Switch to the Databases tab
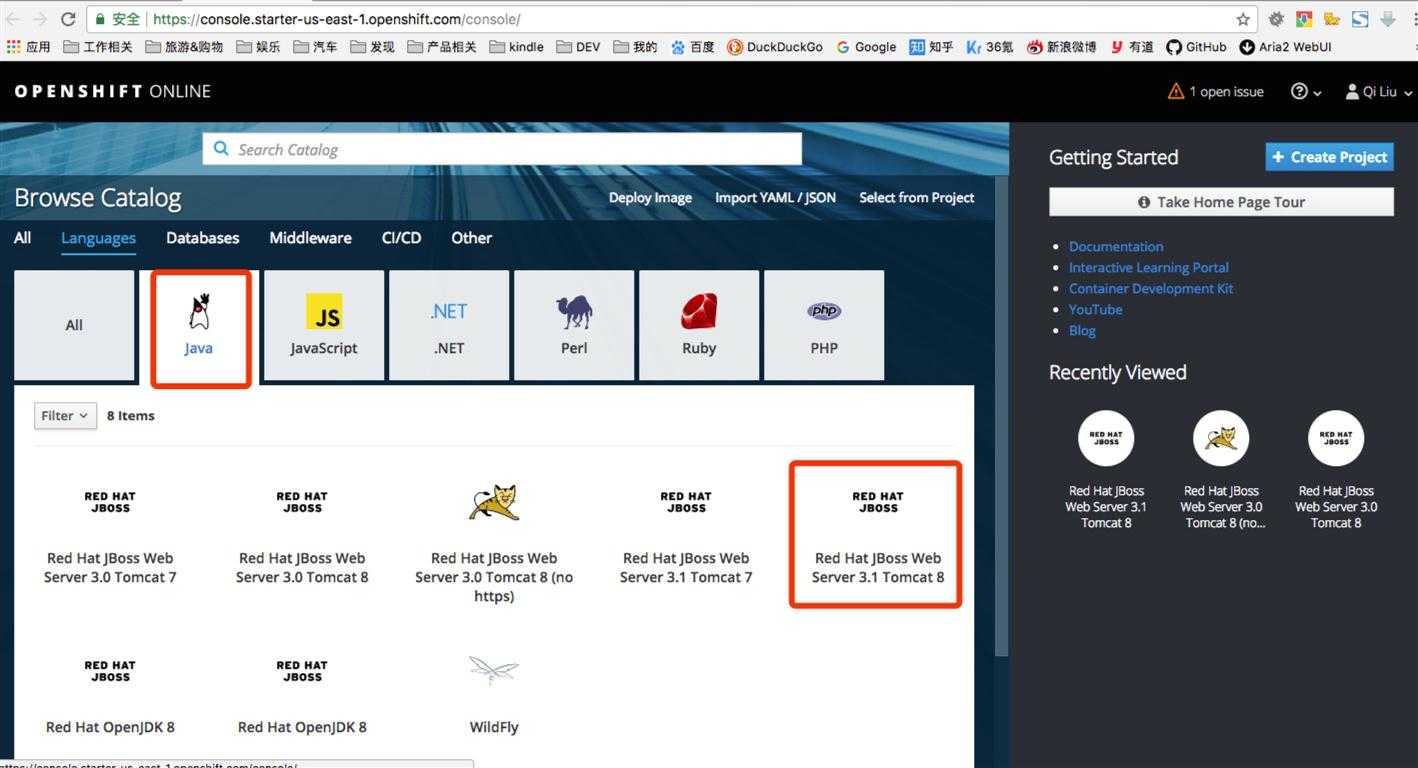 203,238
